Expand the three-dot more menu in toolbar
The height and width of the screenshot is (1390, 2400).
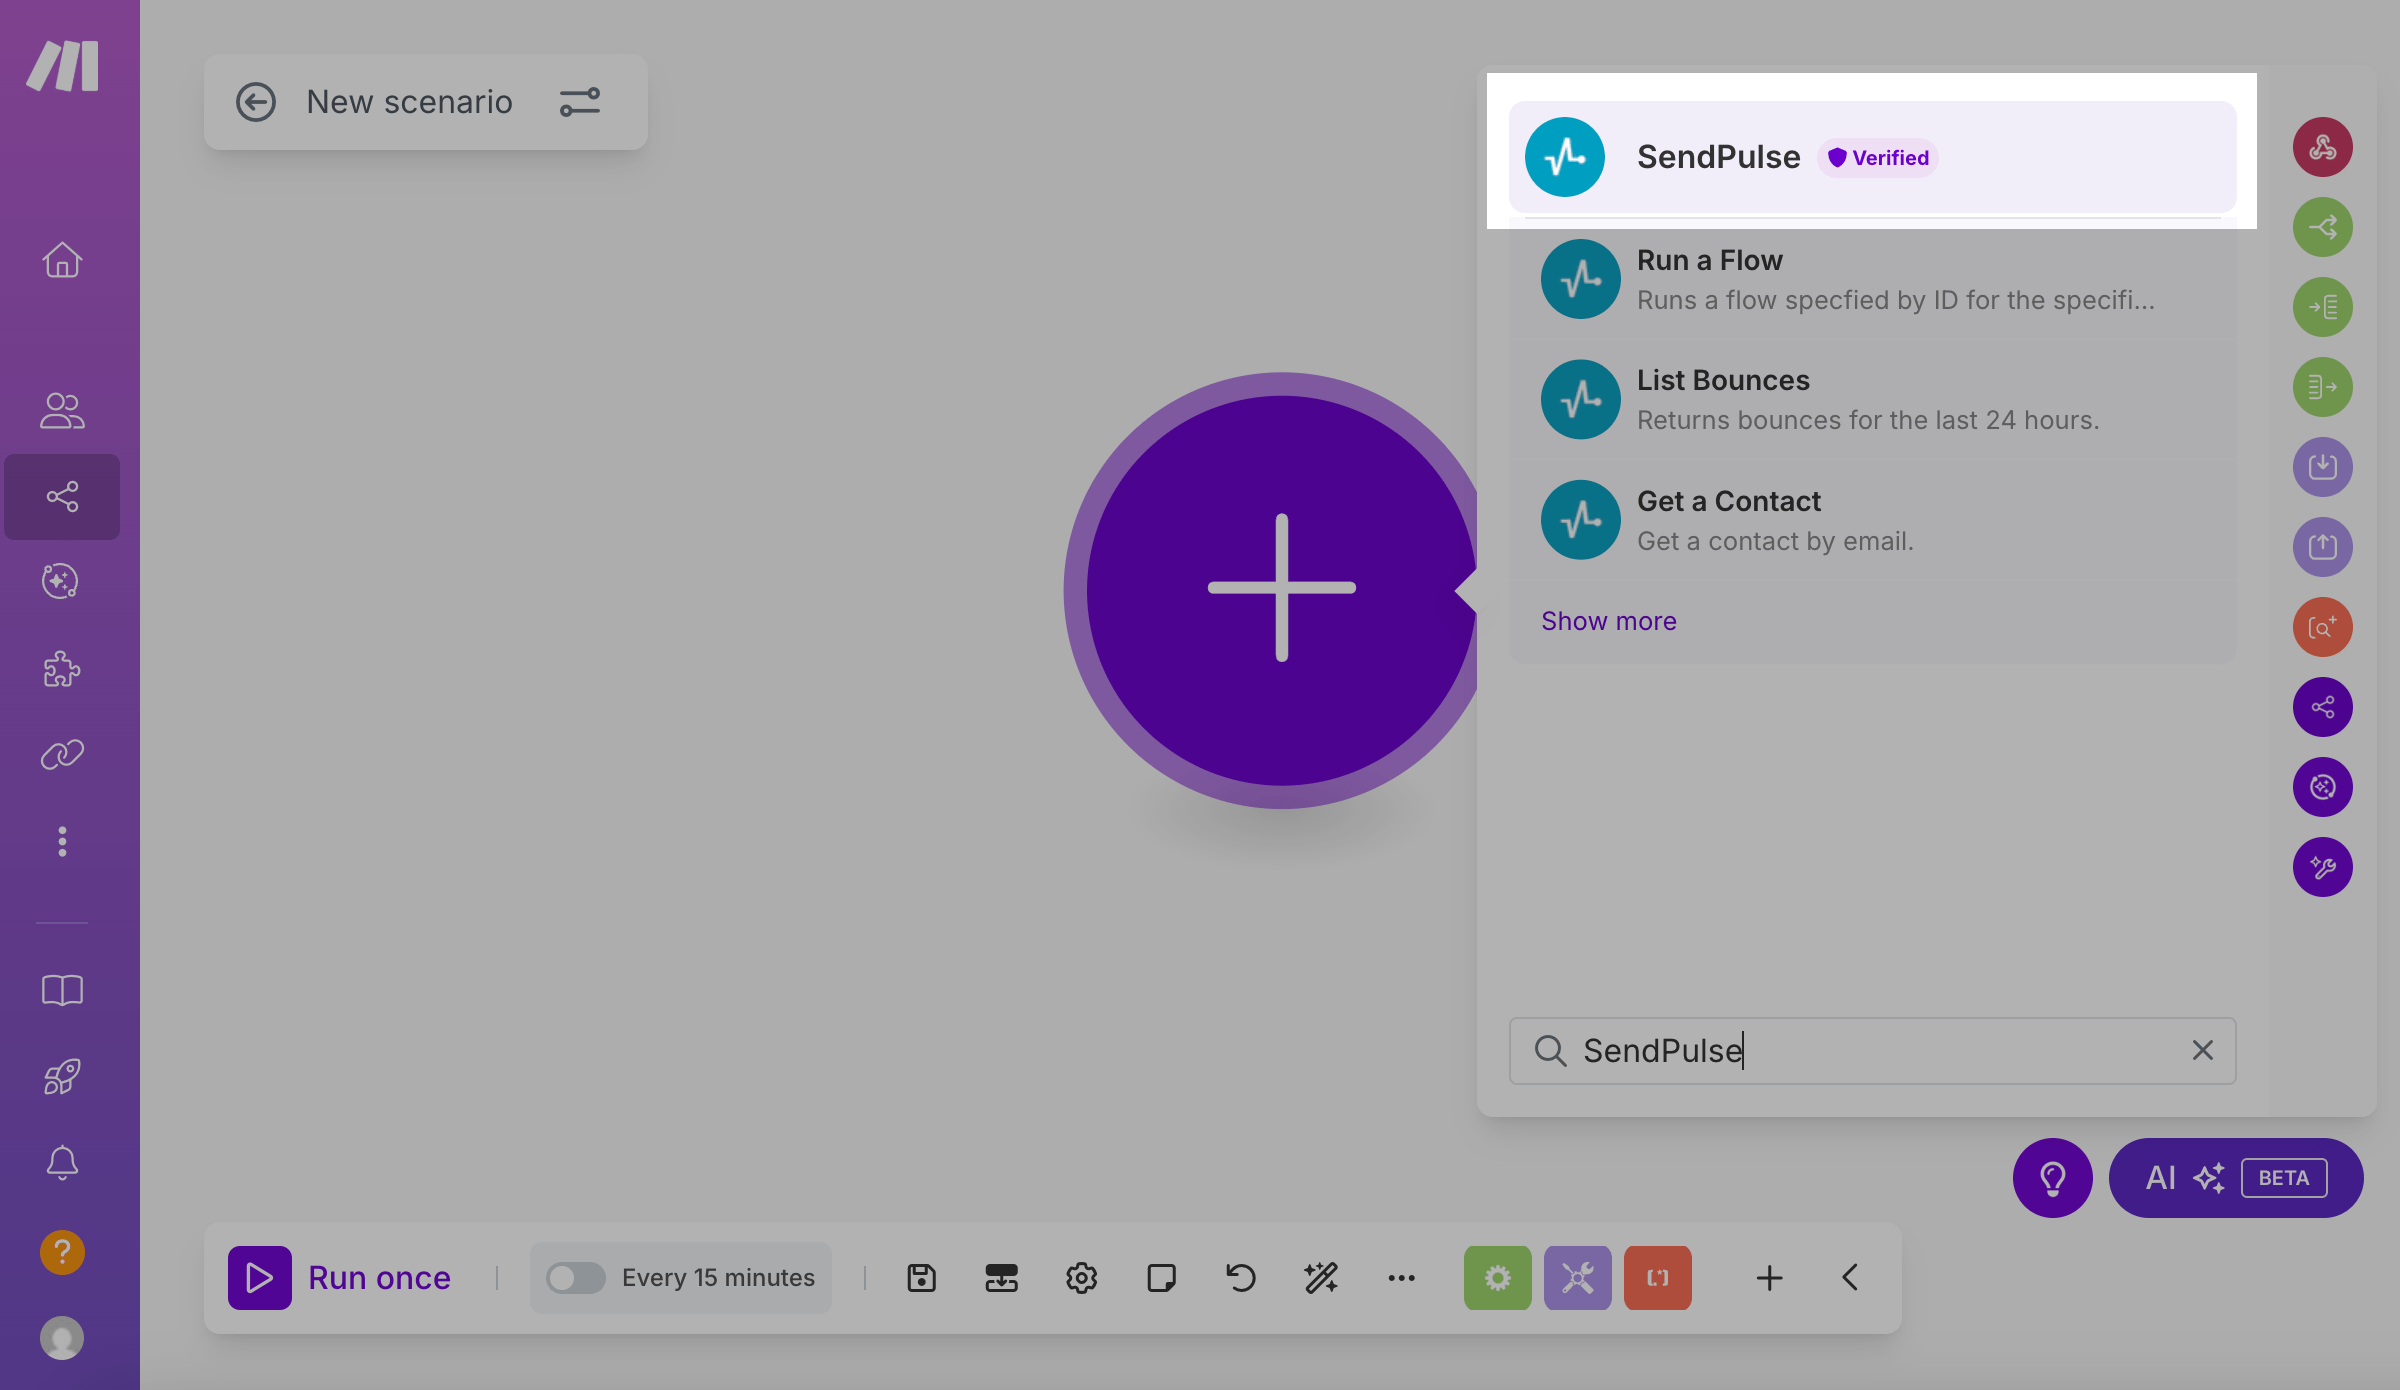tap(1401, 1278)
